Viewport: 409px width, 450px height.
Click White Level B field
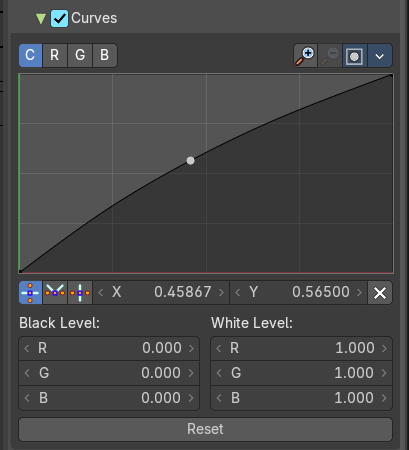click(x=301, y=398)
